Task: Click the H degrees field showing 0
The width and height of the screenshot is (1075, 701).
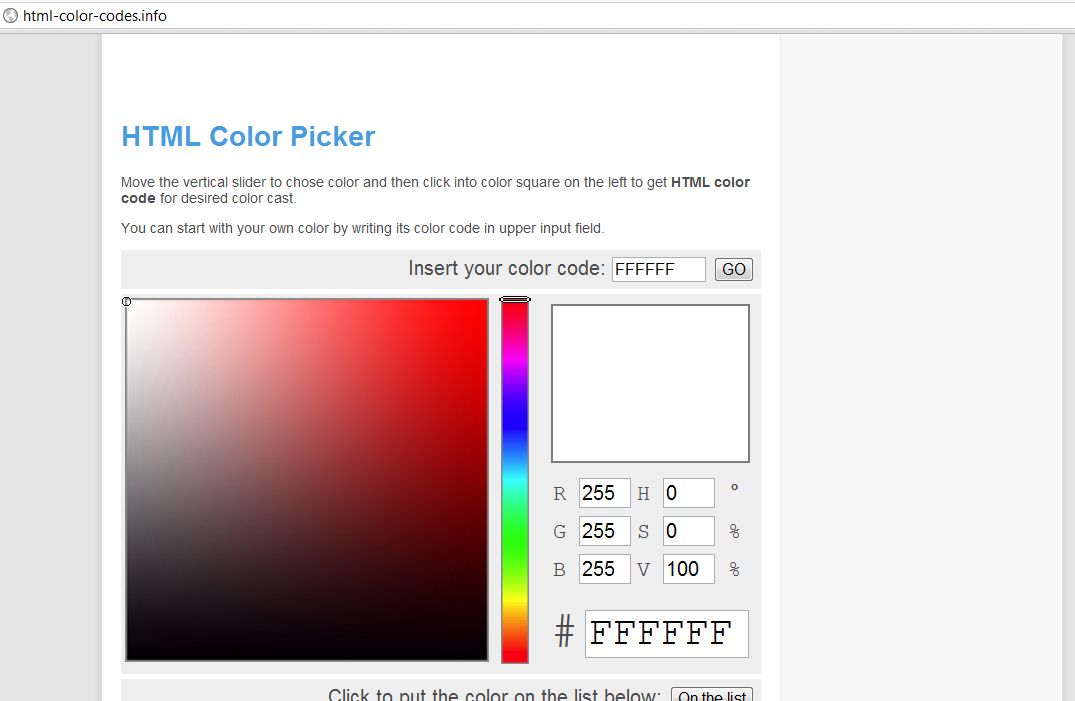Action: (688, 493)
